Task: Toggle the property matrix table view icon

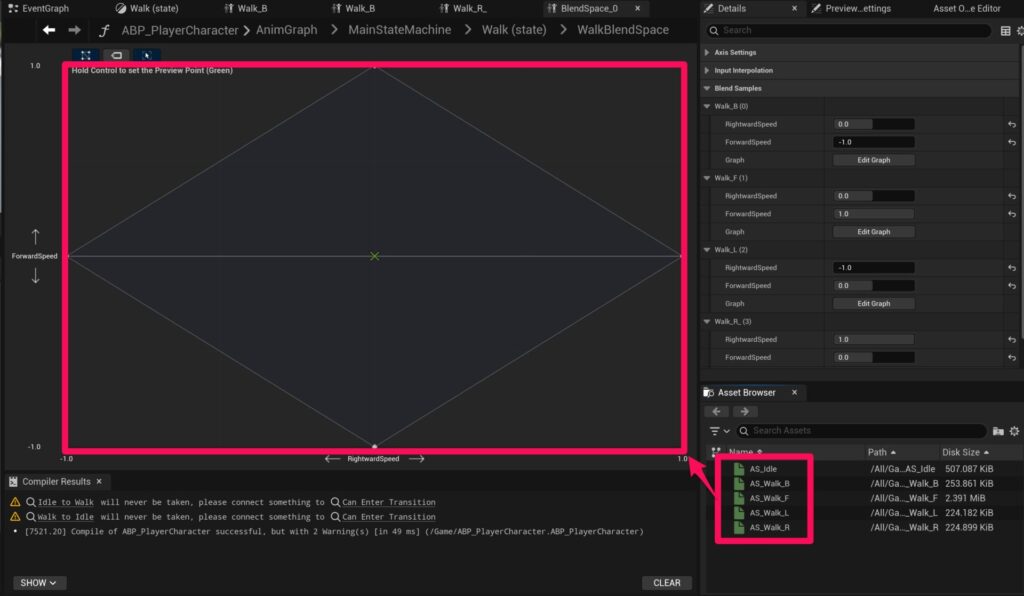Action: [x=1005, y=31]
